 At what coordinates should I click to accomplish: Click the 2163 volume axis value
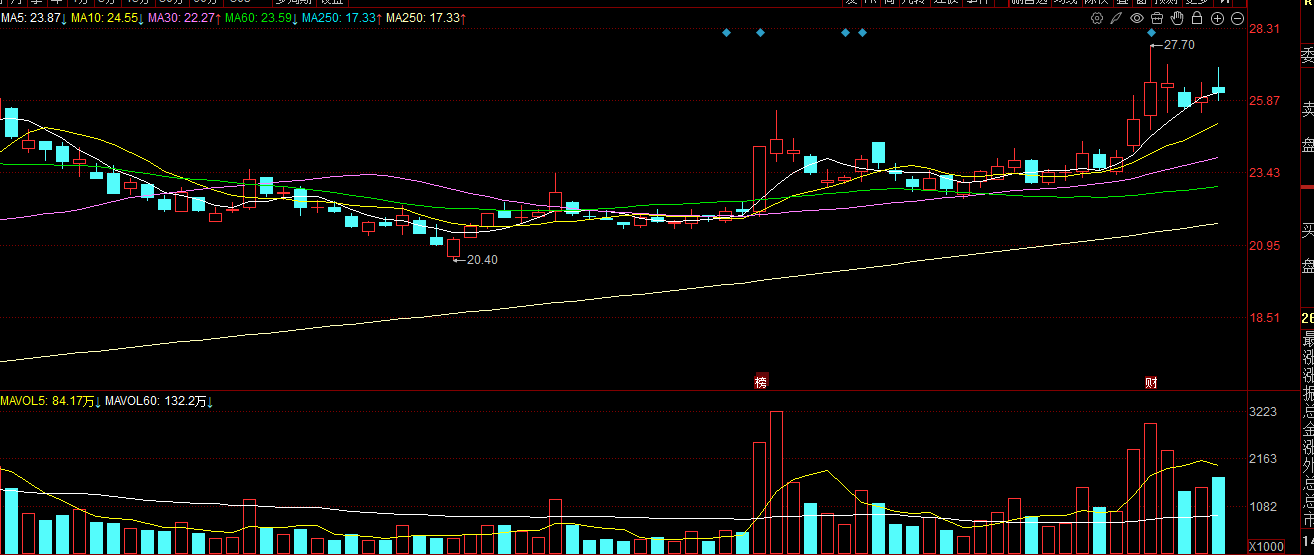(x=1264, y=459)
